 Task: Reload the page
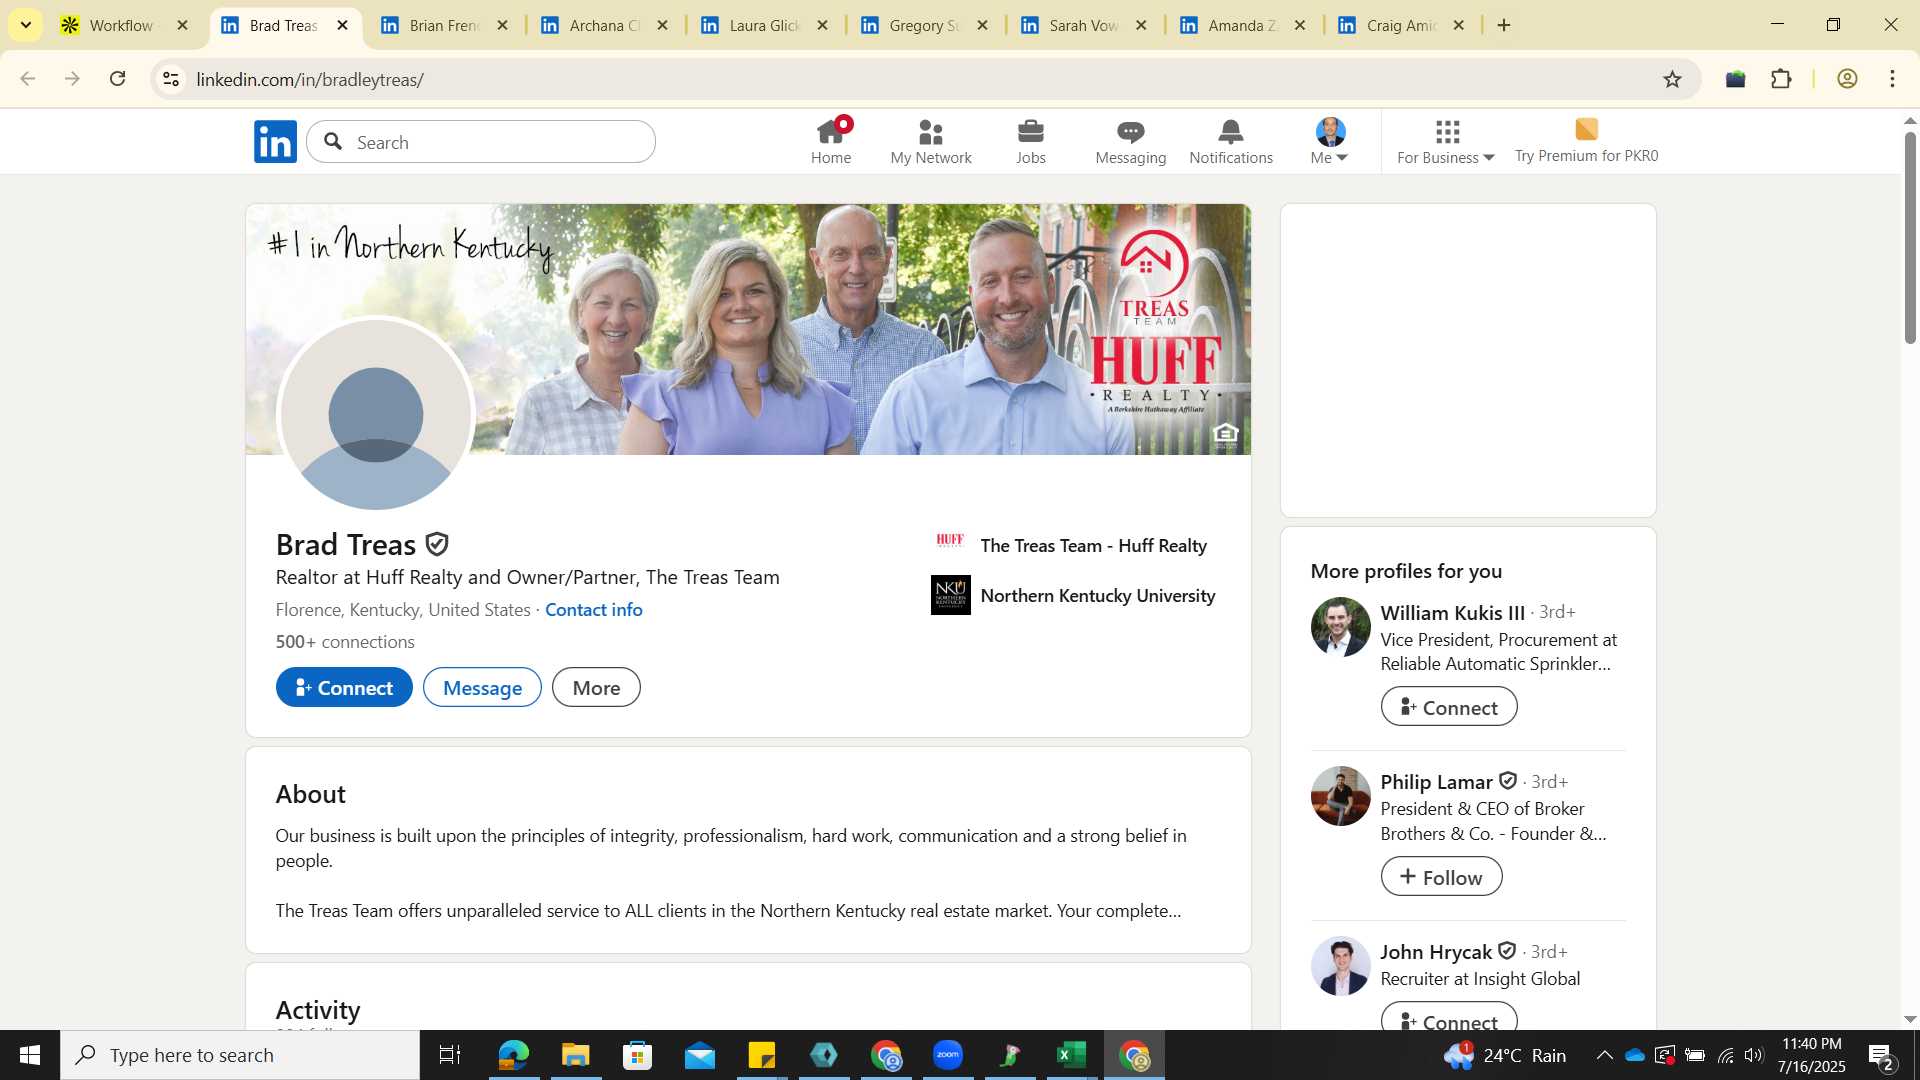[x=118, y=79]
